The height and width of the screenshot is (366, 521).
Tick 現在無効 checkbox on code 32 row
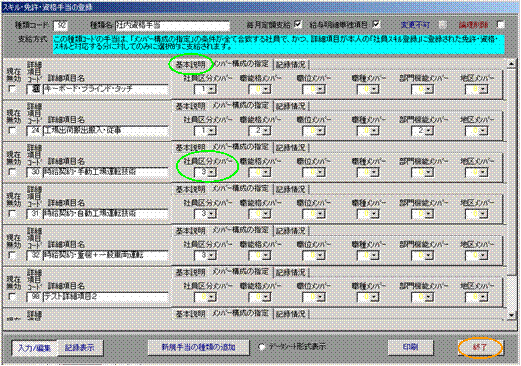12,255
